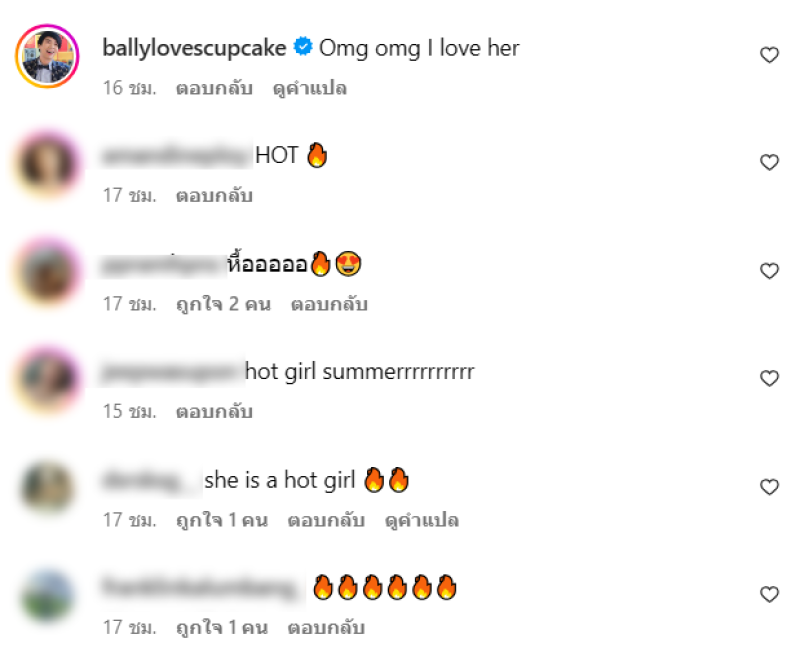Like the six fire emojis comment

click(769, 594)
